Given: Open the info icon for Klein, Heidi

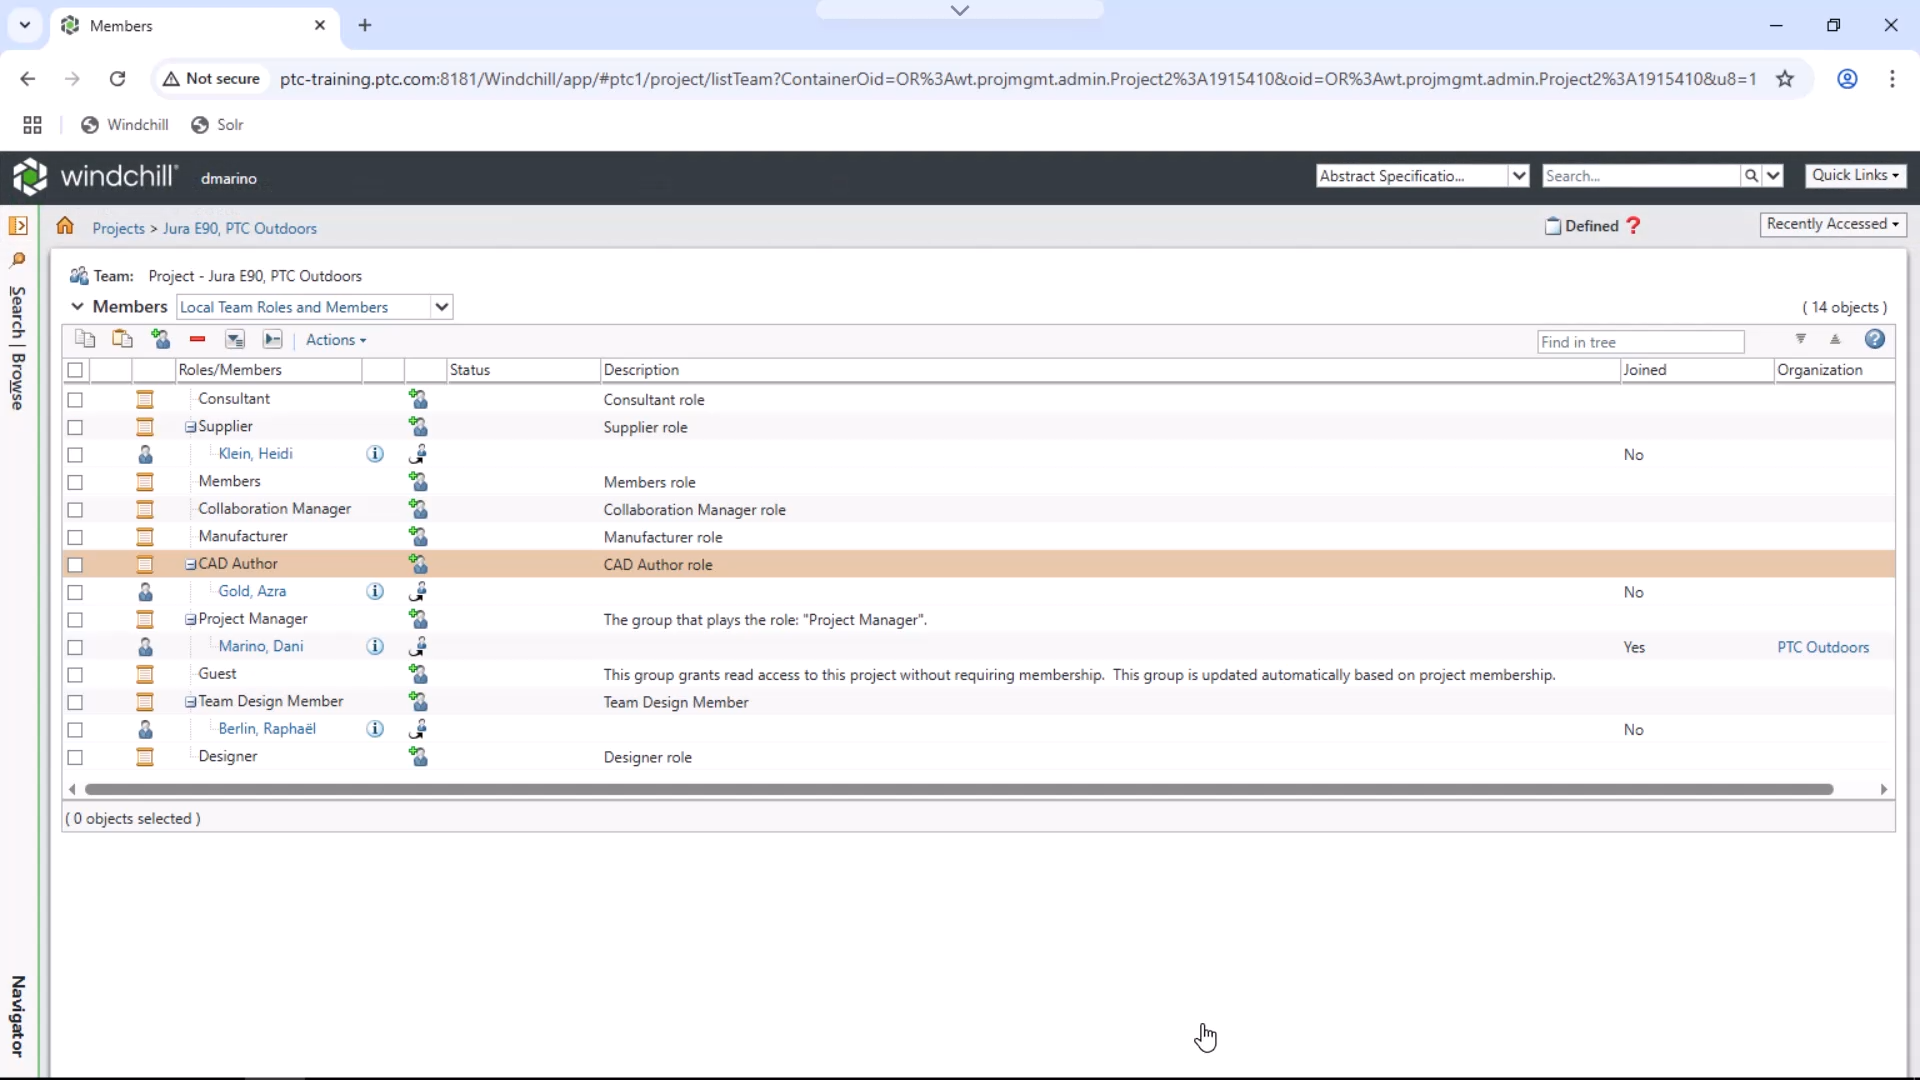Looking at the screenshot, I should [x=375, y=454].
